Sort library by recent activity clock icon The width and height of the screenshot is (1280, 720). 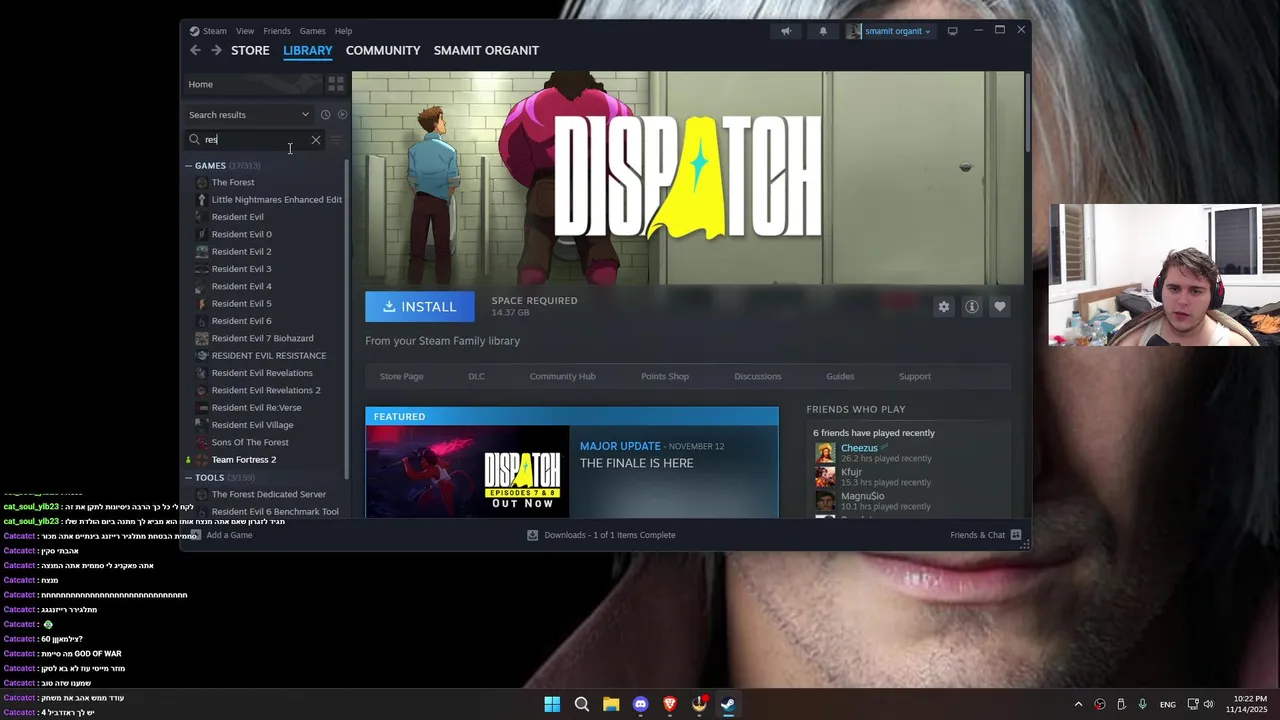coord(325,115)
